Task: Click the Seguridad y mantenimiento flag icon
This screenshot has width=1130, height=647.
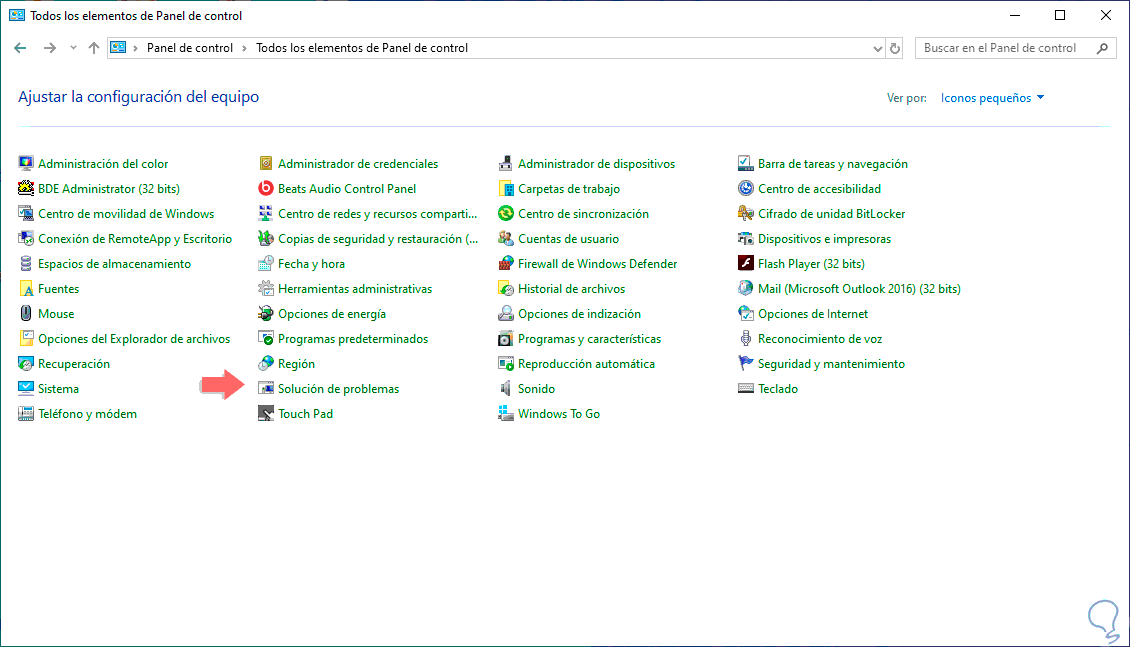Action: click(746, 364)
